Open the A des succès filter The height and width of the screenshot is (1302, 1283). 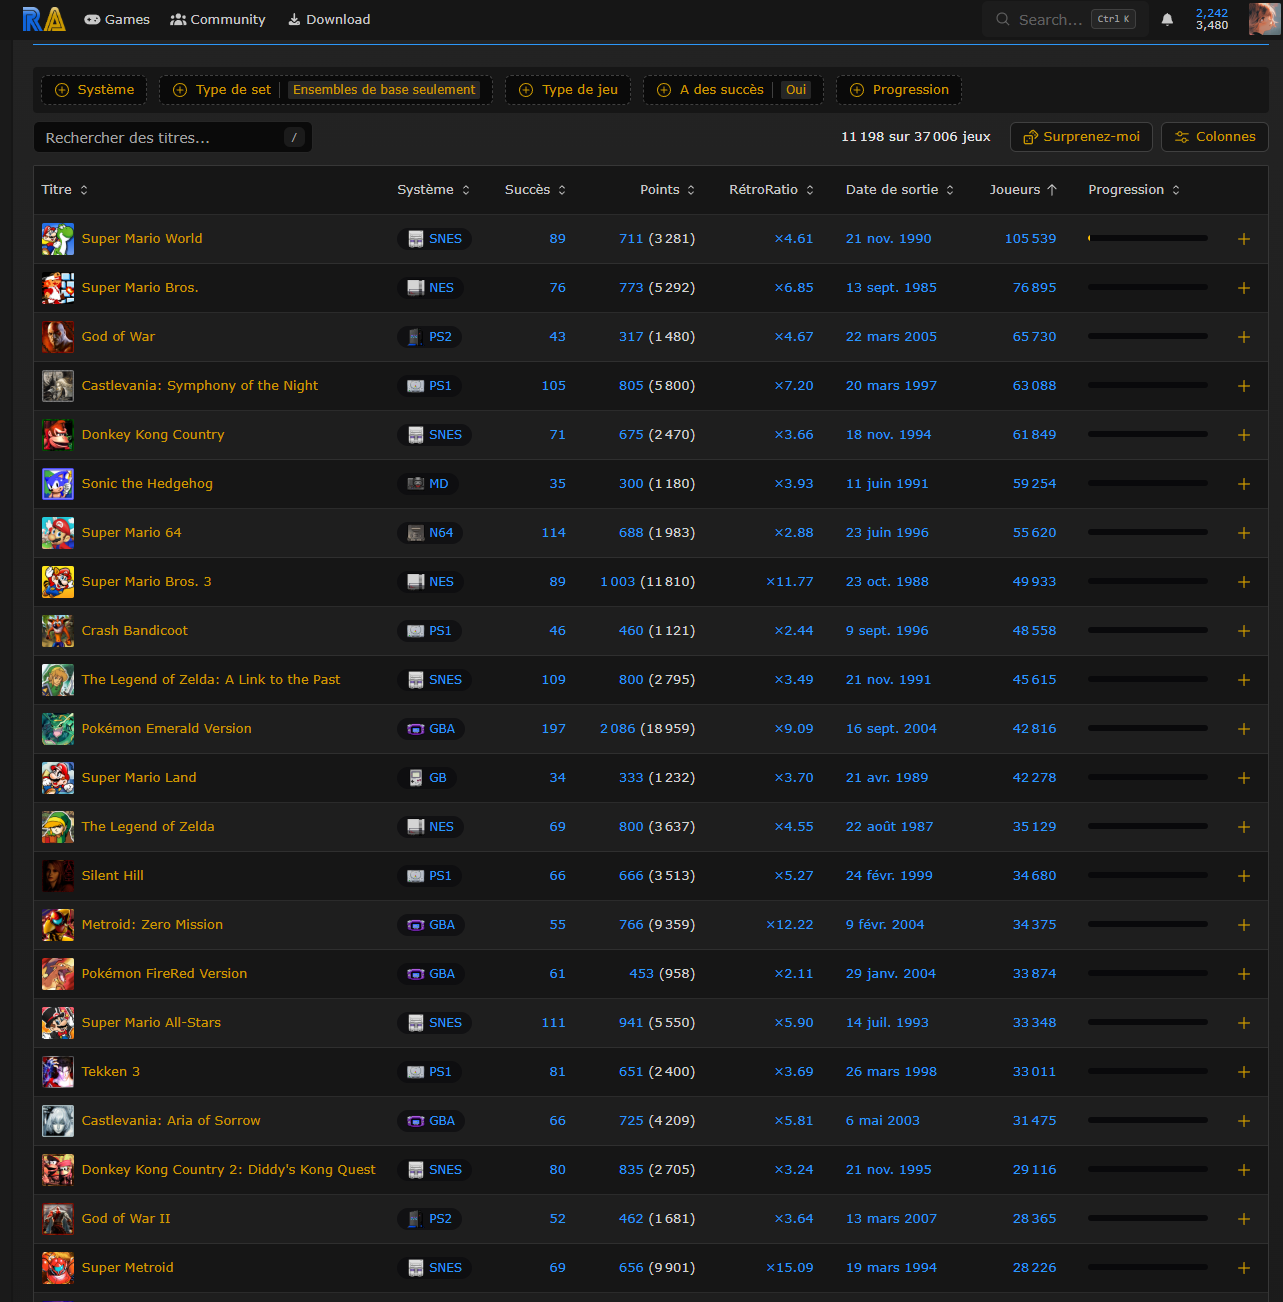point(733,90)
